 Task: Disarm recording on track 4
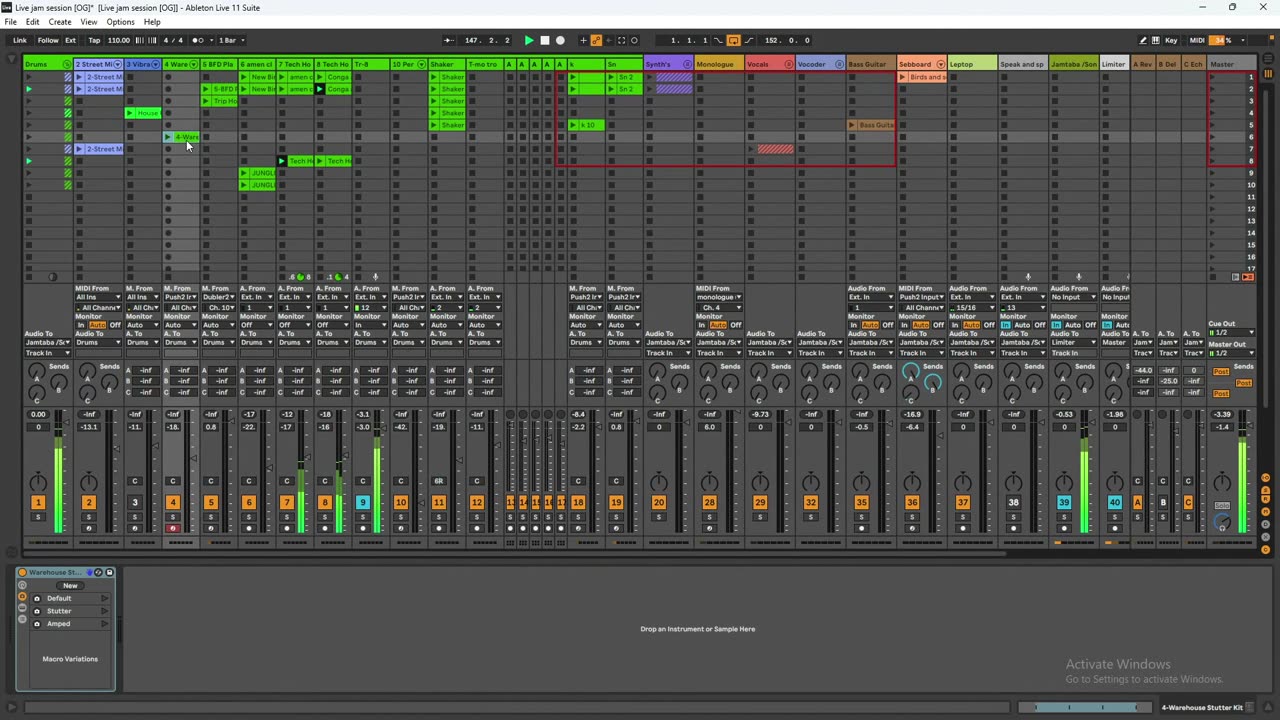tap(173, 528)
